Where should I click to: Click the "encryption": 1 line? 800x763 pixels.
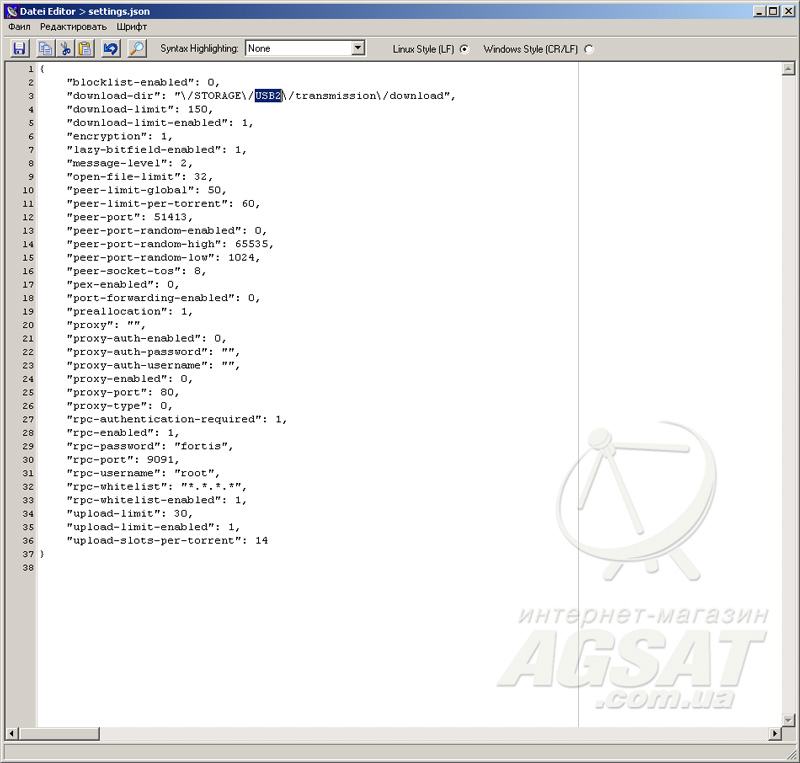(x=119, y=136)
